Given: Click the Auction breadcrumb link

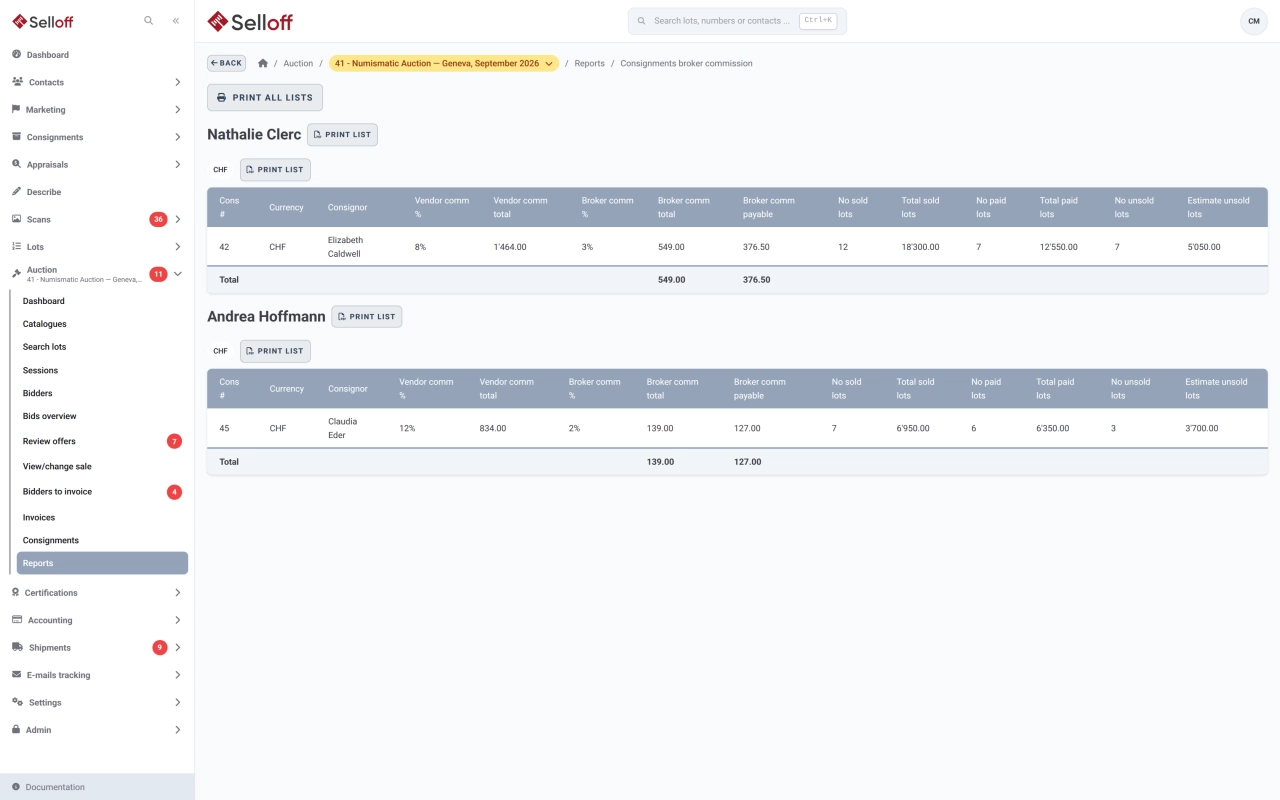Looking at the screenshot, I should coord(298,63).
